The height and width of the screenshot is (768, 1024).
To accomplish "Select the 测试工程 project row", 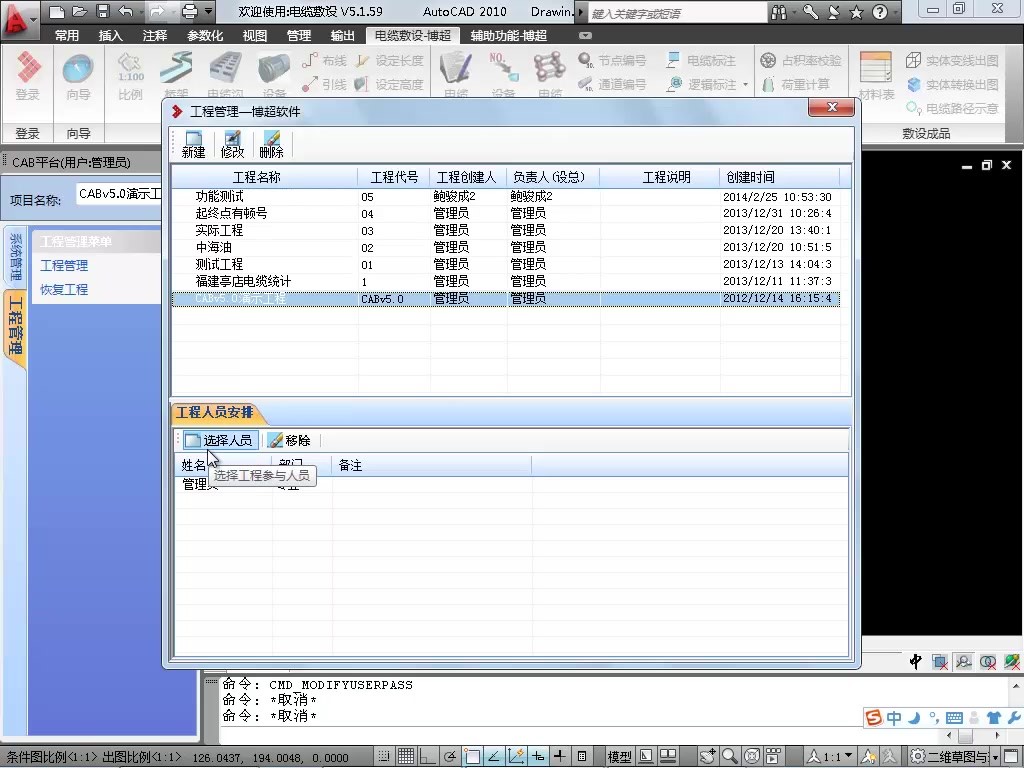I will (506, 264).
